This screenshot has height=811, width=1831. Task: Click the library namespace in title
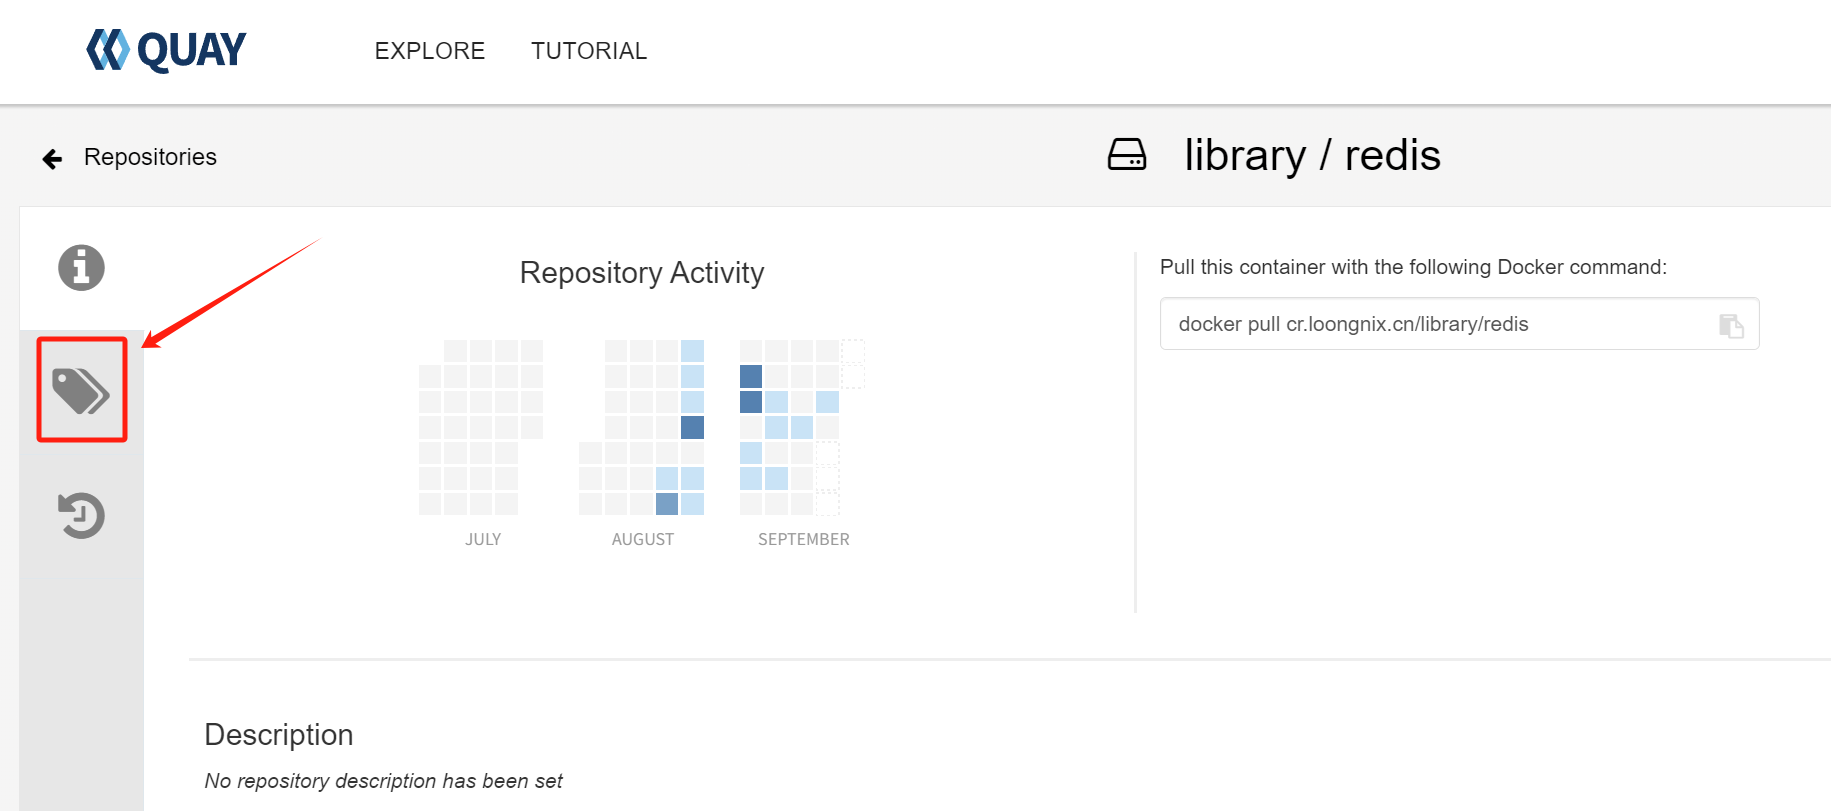point(1245,155)
